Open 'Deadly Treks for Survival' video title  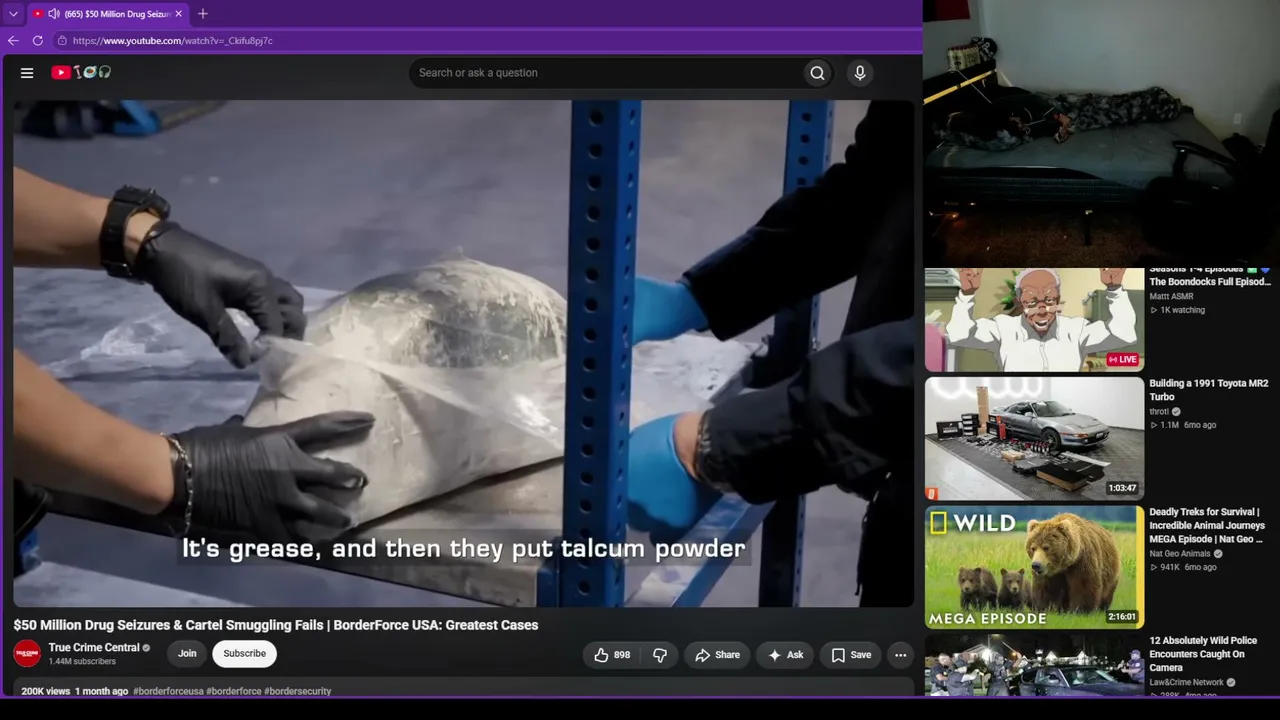[1208, 526]
